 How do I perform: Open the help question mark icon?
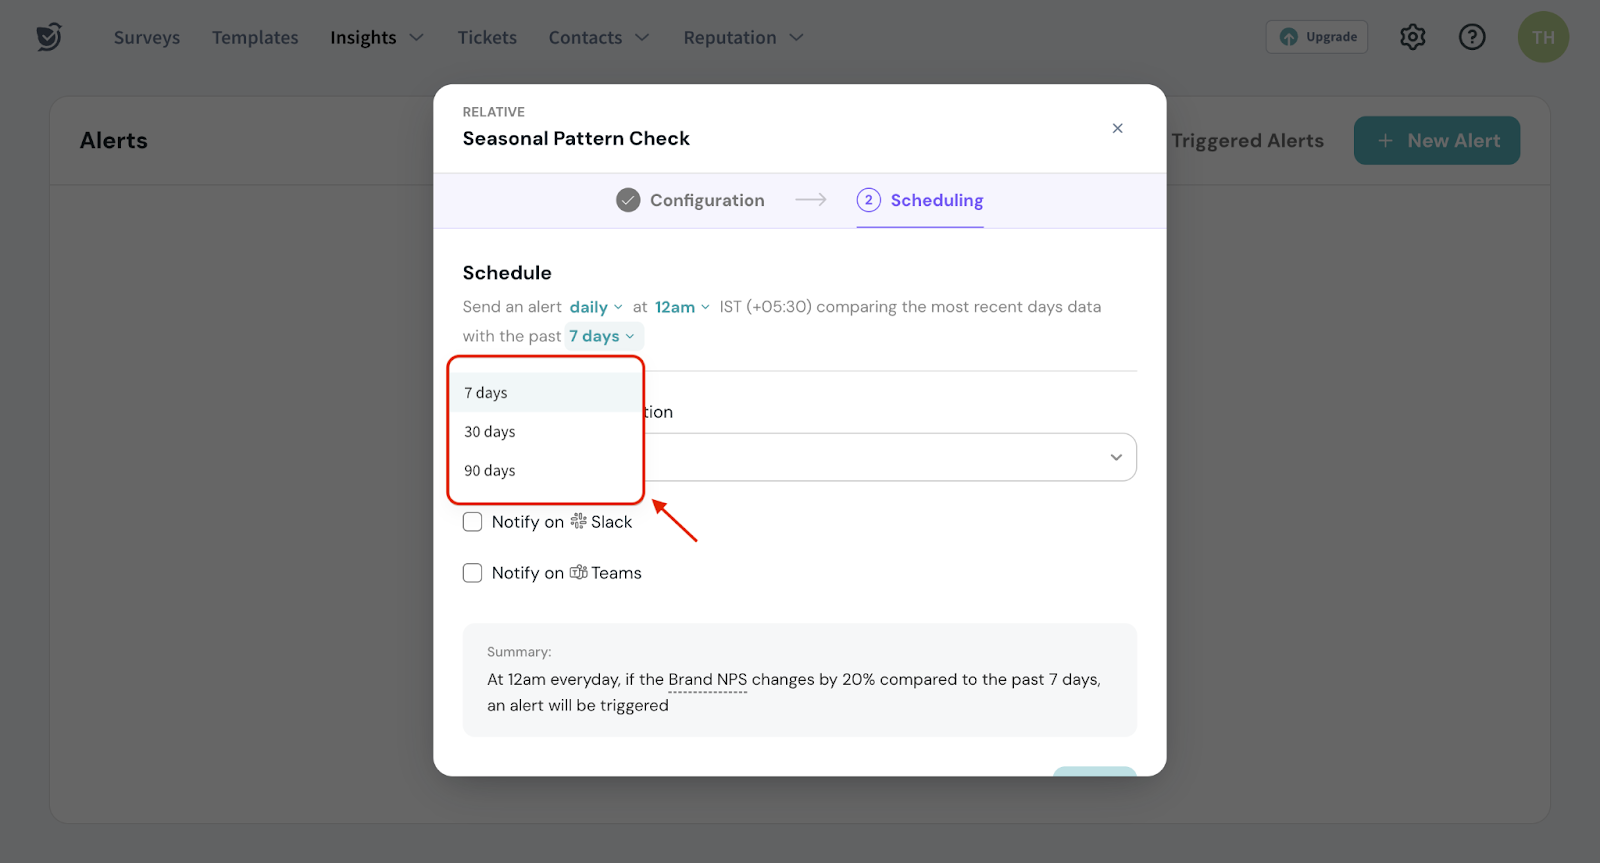coord(1472,37)
